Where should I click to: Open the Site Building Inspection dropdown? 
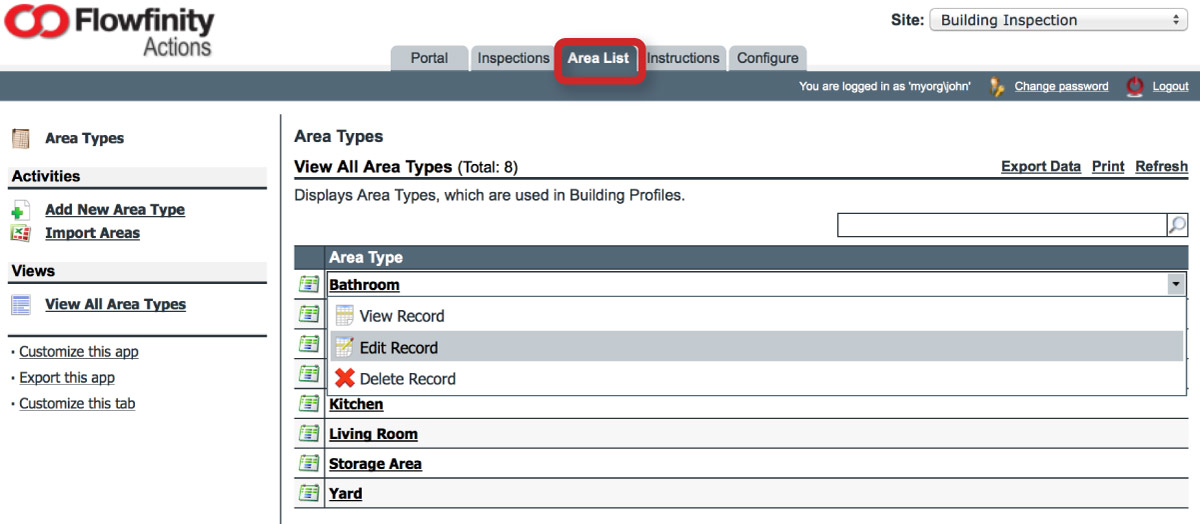coord(1058,20)
